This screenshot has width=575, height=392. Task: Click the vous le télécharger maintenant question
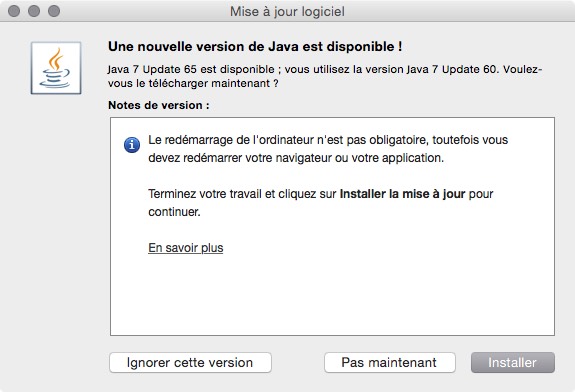[193, 83]
